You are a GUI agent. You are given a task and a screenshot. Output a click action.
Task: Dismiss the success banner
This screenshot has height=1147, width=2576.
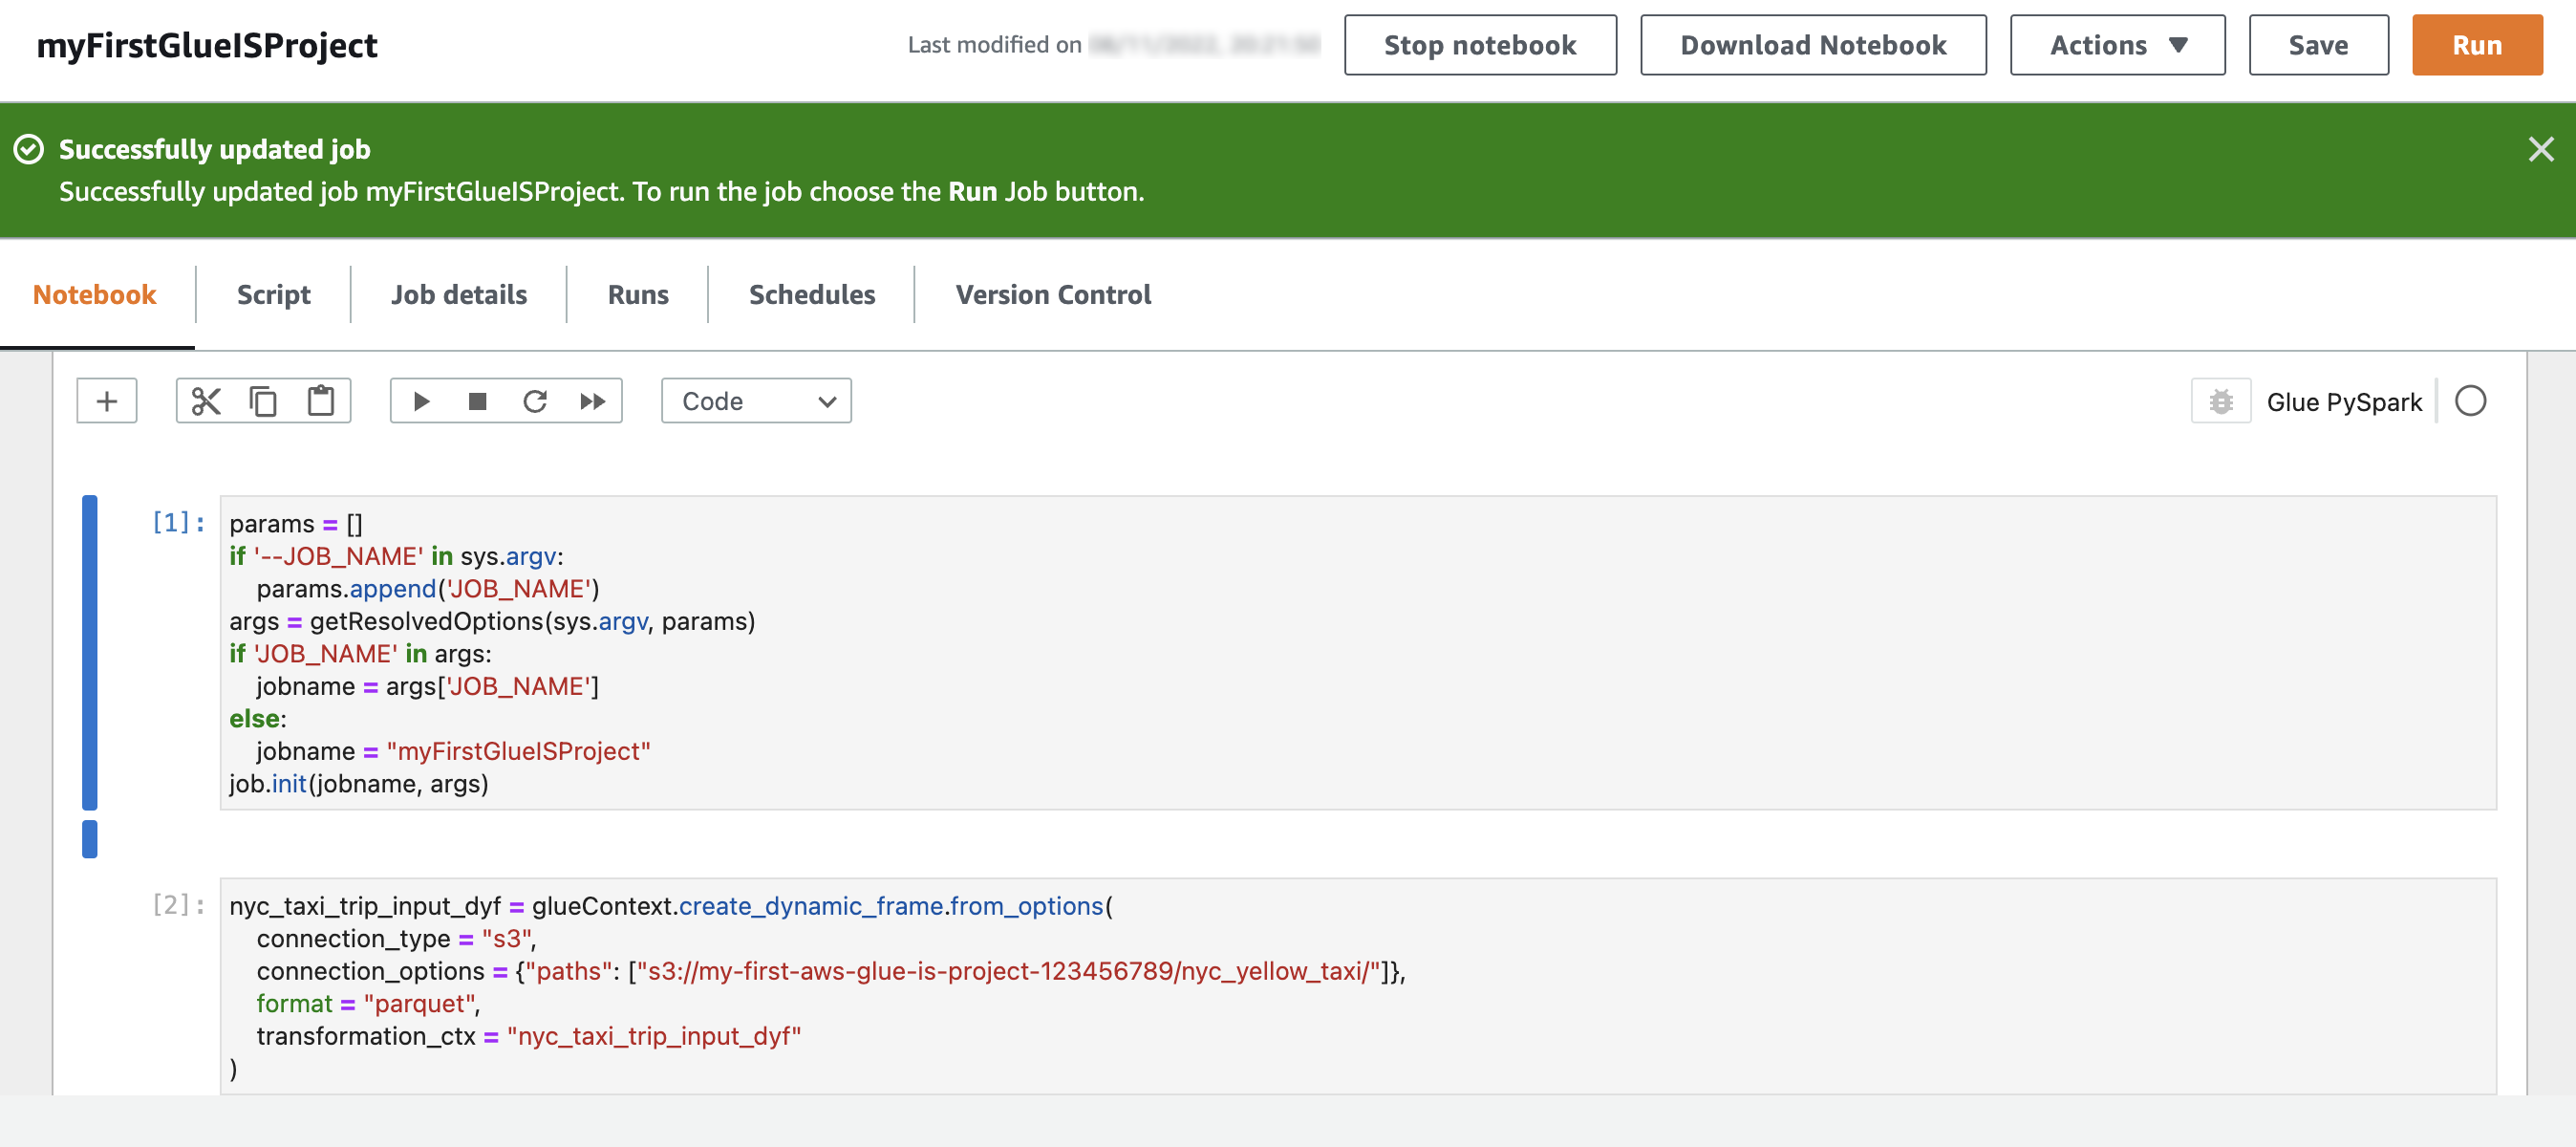click(2540, 150)
